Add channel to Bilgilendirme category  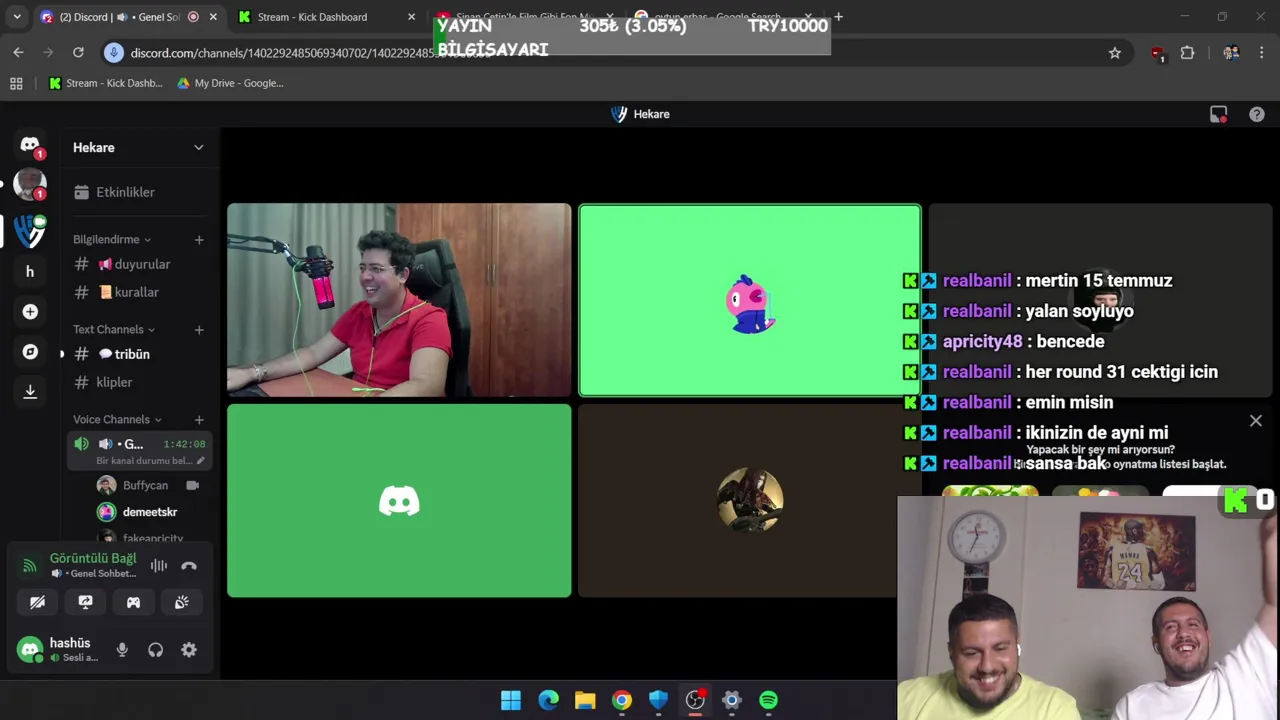[x=199, y=239]
